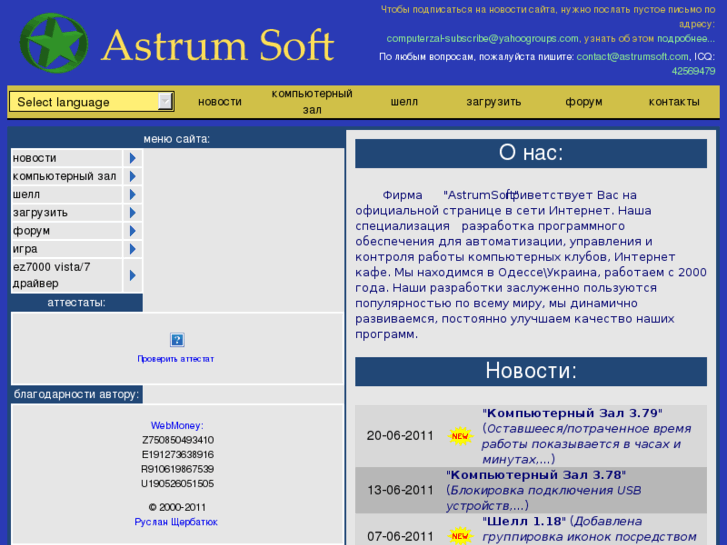Click the date 13-06-2011 in news
The width and height of the screenshot is (727, 545).
coord(400,490)
